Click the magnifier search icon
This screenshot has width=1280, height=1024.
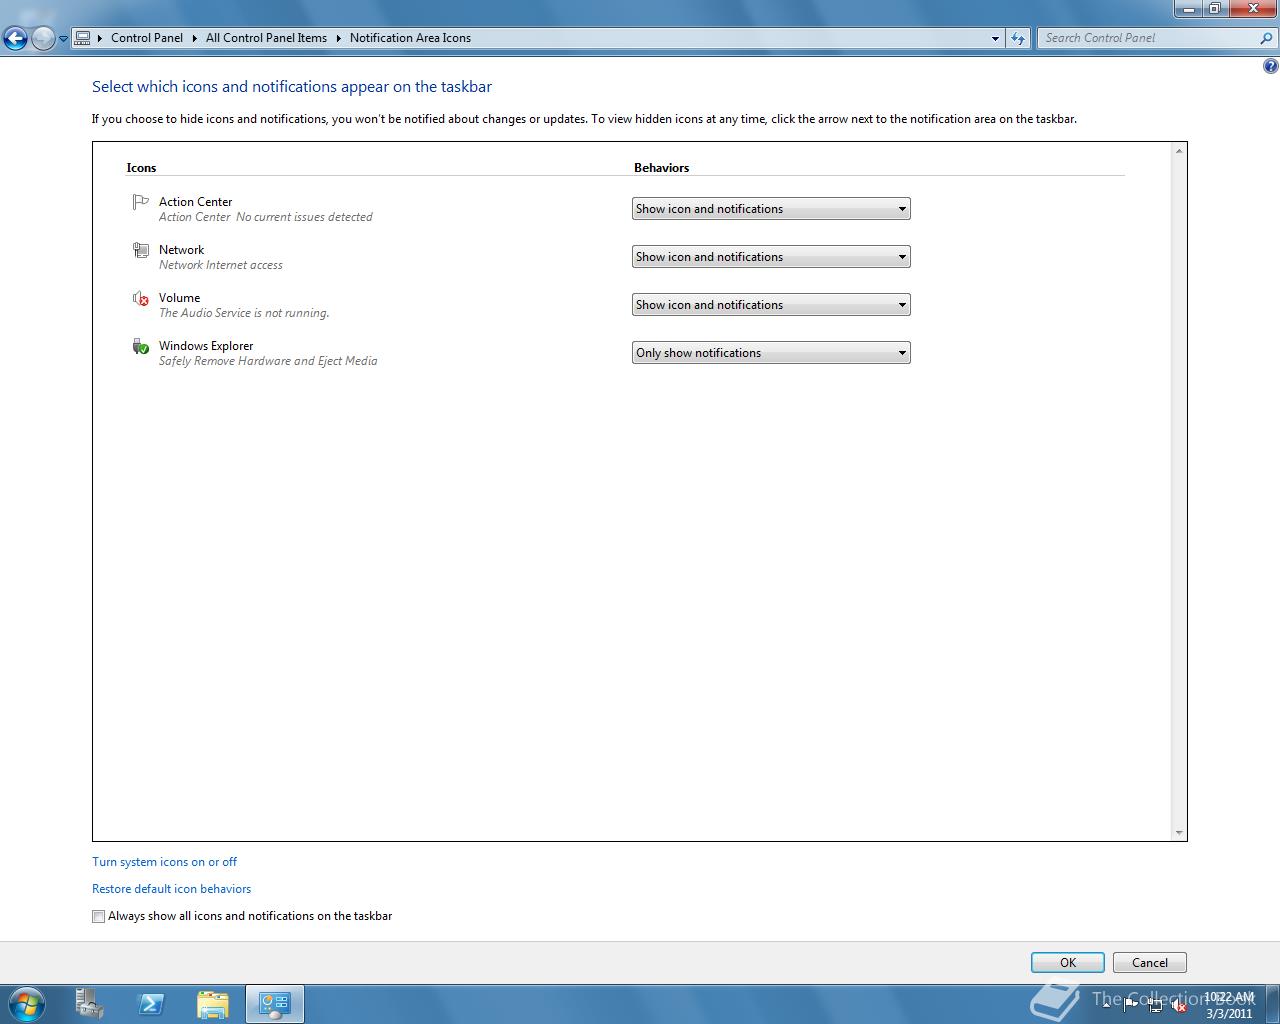[1267, 38]
